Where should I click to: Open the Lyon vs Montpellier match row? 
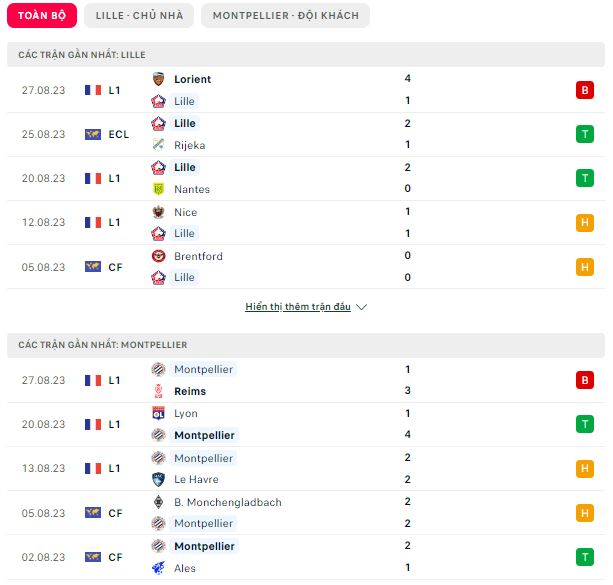[306, 424]
